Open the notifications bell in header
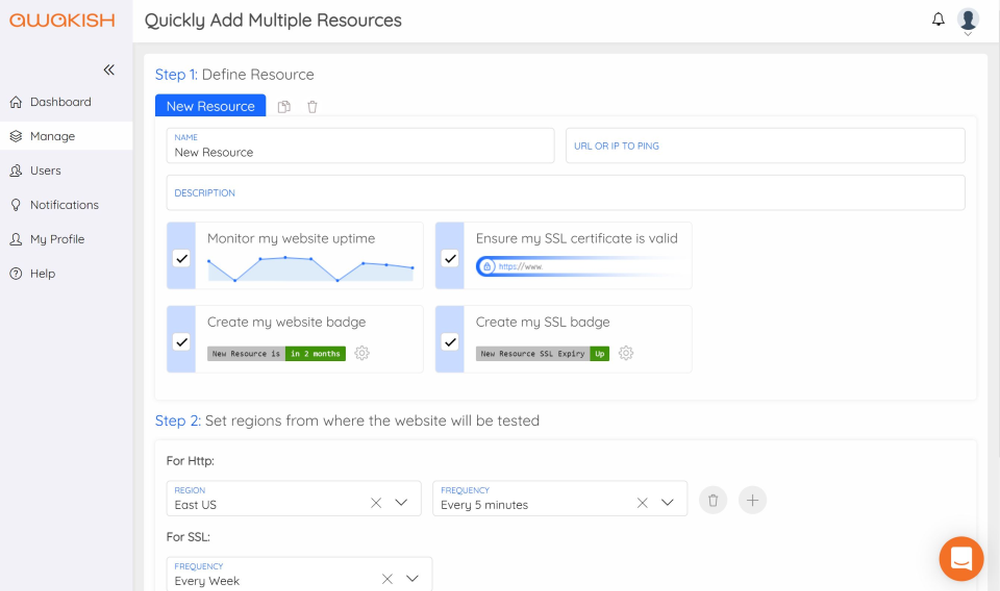Screen dimensions: 1000x591 (x=938, y=19)
